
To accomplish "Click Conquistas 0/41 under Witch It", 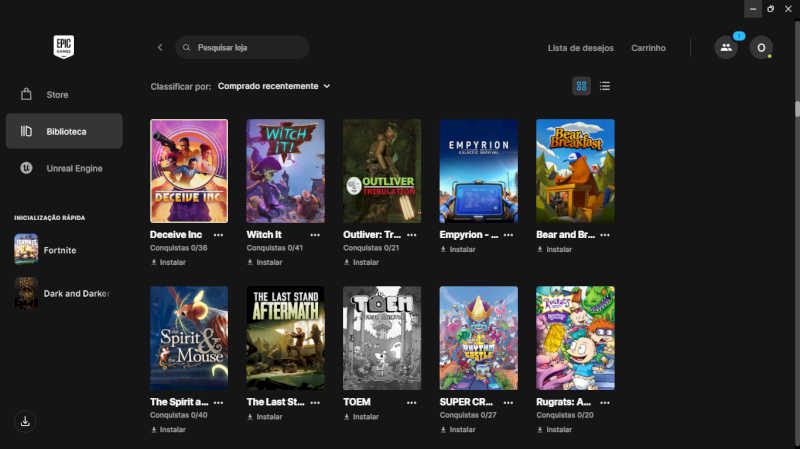I will tap(274, 248).
